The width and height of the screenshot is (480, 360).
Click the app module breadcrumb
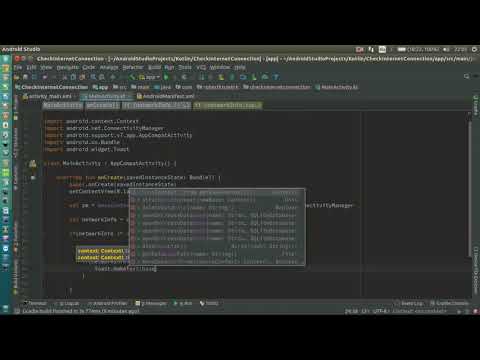click(100, 87)
